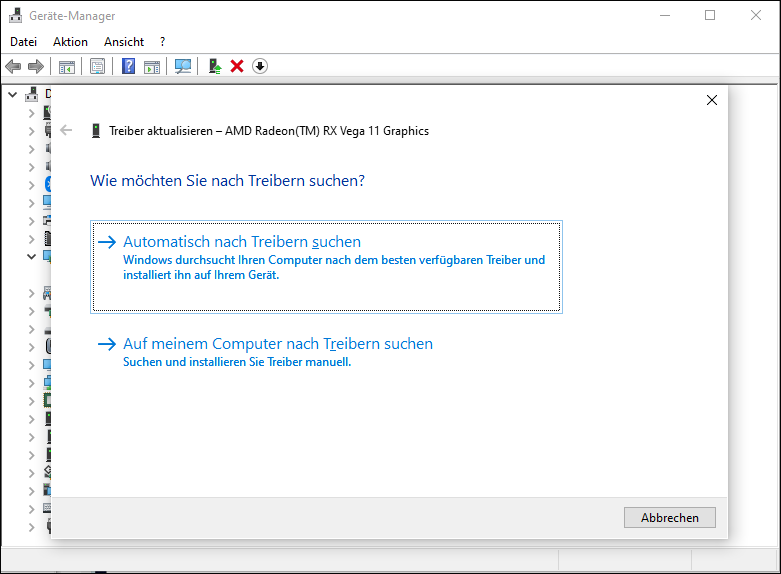Close the Treiber aktualisieren dialog with X
781x574 pixels.
(712, 100)
